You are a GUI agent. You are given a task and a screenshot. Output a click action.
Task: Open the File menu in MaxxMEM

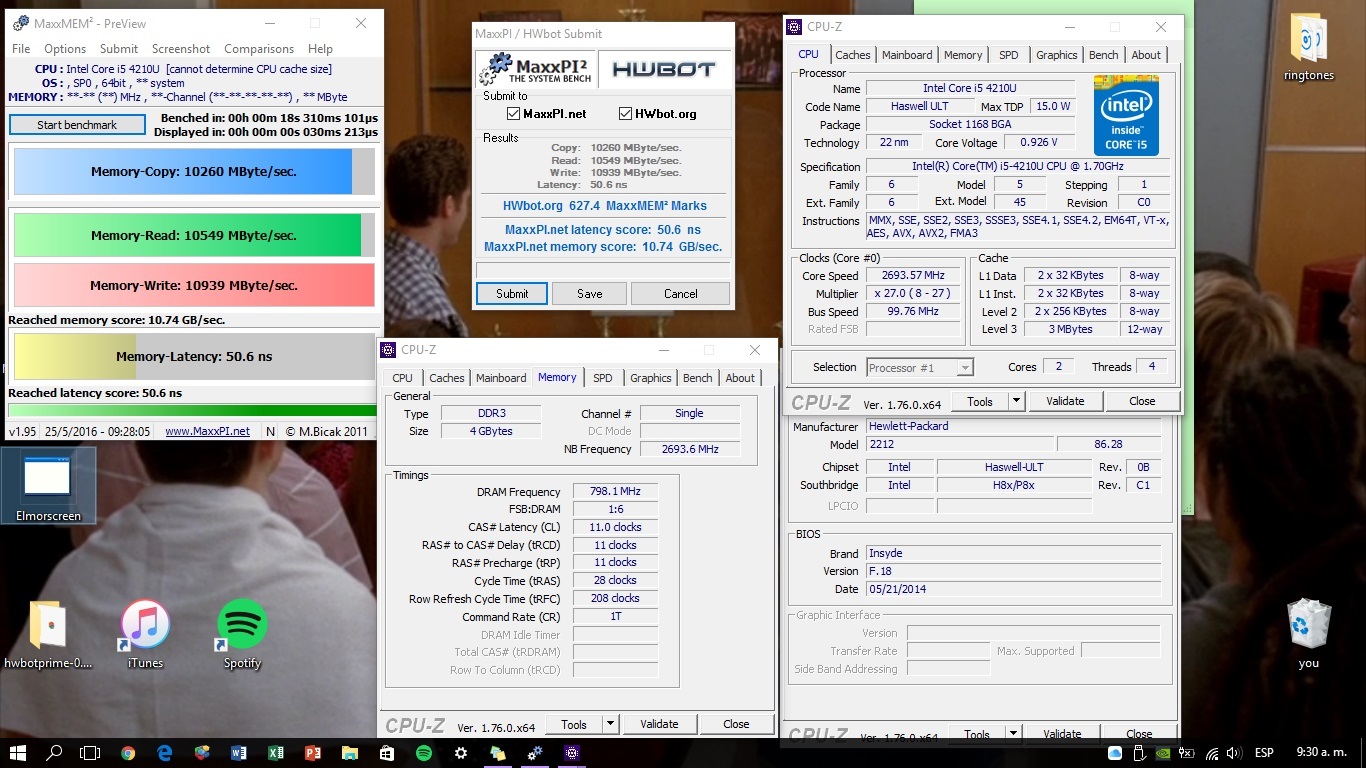[x=21, y=49]
